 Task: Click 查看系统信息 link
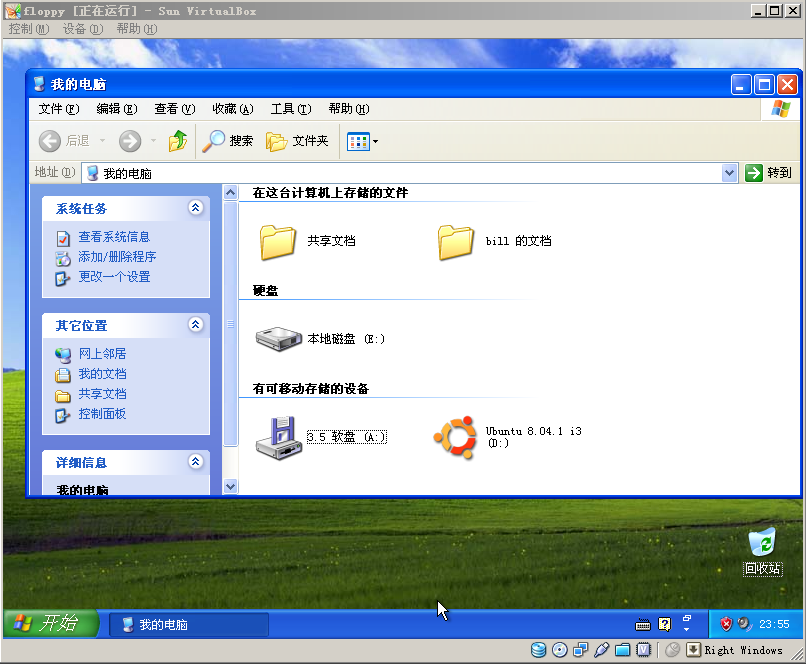point(114,237)
